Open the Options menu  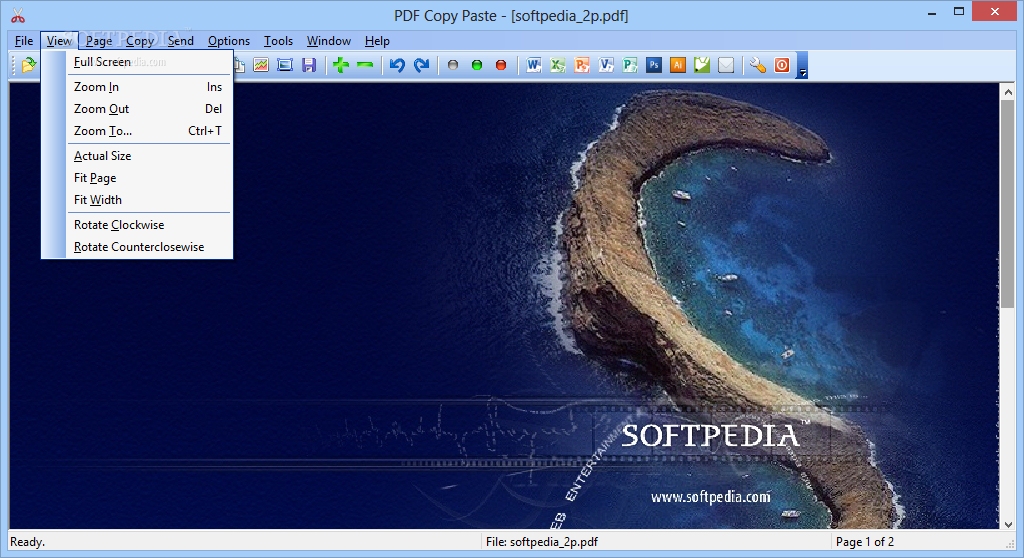pyautogui.click(x=229, y=41)
